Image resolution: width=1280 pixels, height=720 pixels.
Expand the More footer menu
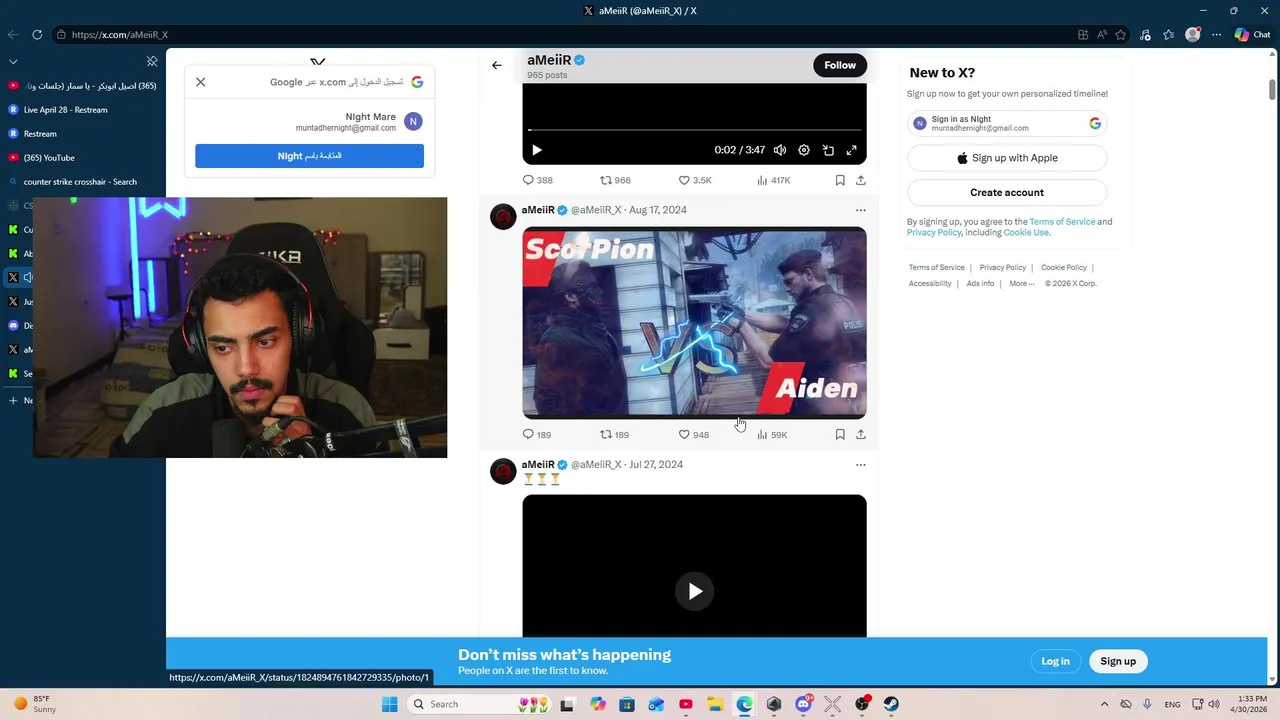coord(1021,283)
